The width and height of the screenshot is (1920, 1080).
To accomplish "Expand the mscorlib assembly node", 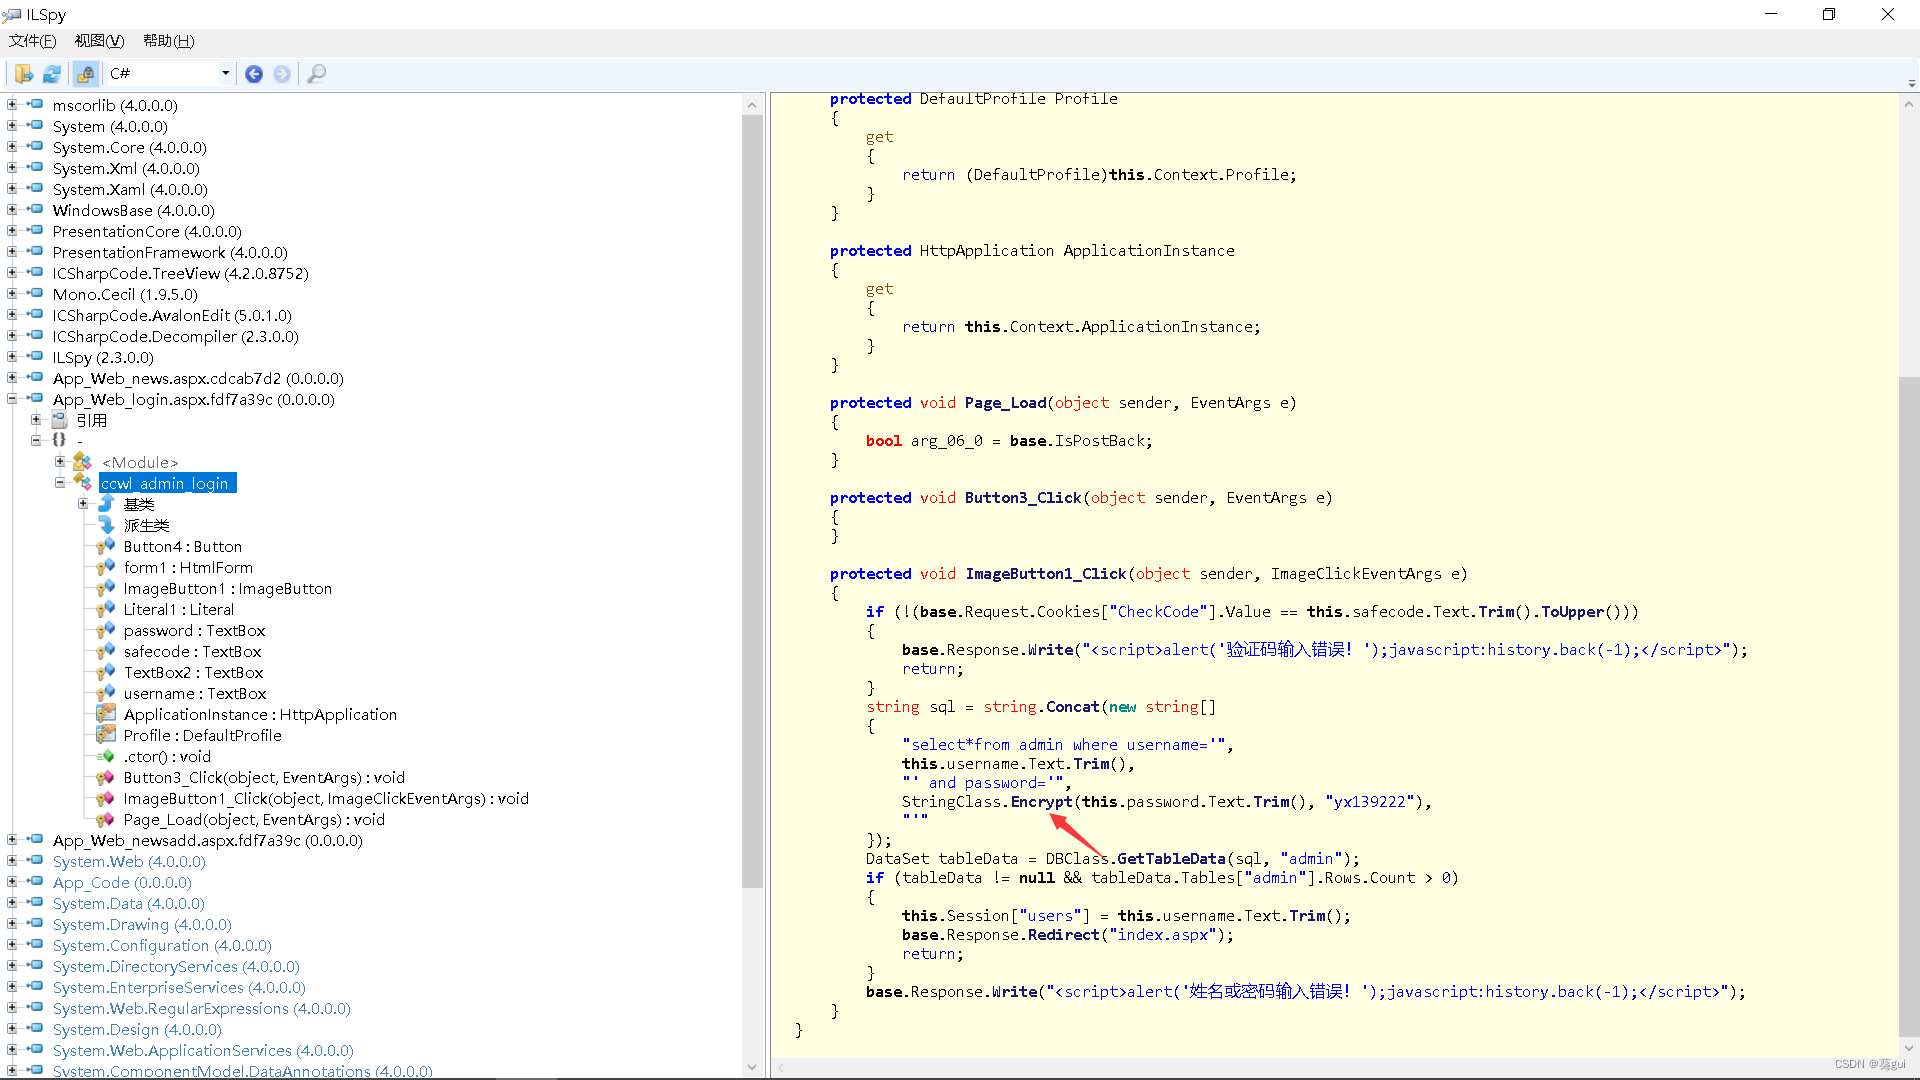I will [12, 104].
